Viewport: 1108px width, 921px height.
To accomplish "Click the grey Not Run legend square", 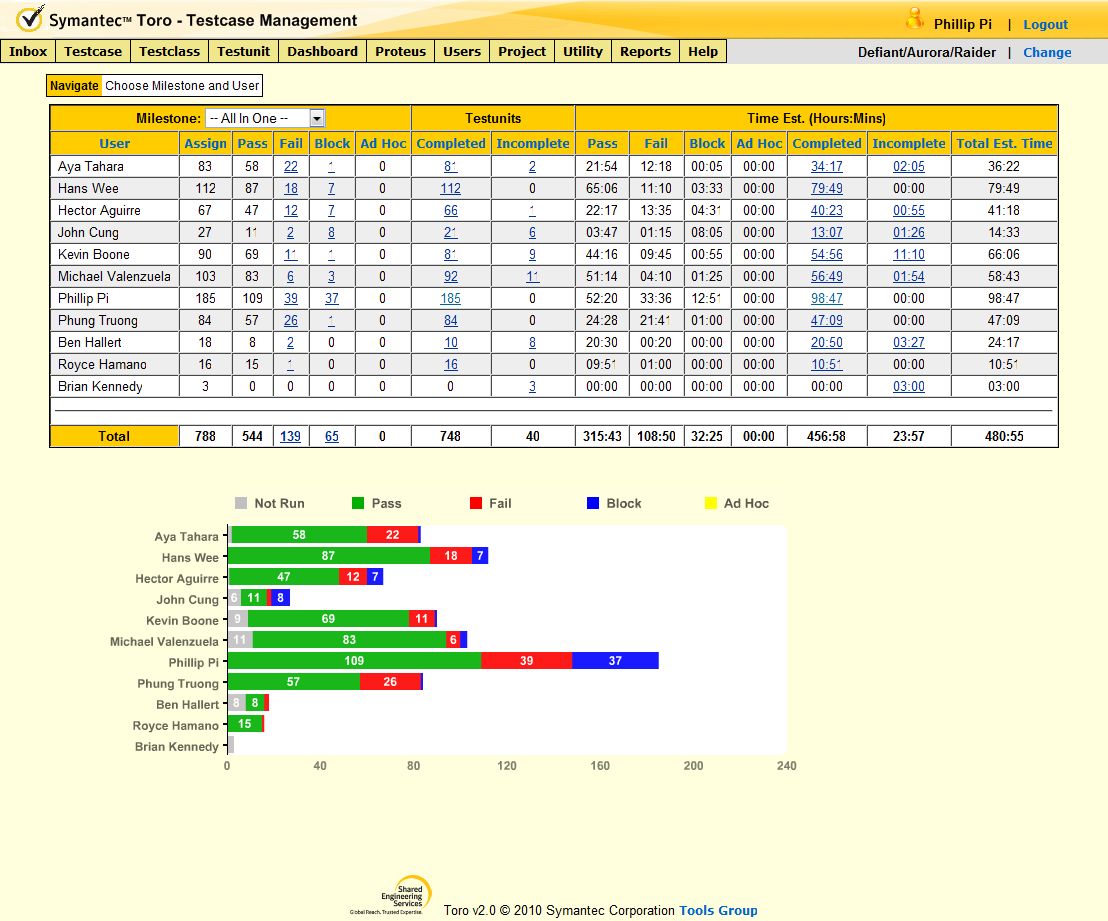I will coord(241,503).
